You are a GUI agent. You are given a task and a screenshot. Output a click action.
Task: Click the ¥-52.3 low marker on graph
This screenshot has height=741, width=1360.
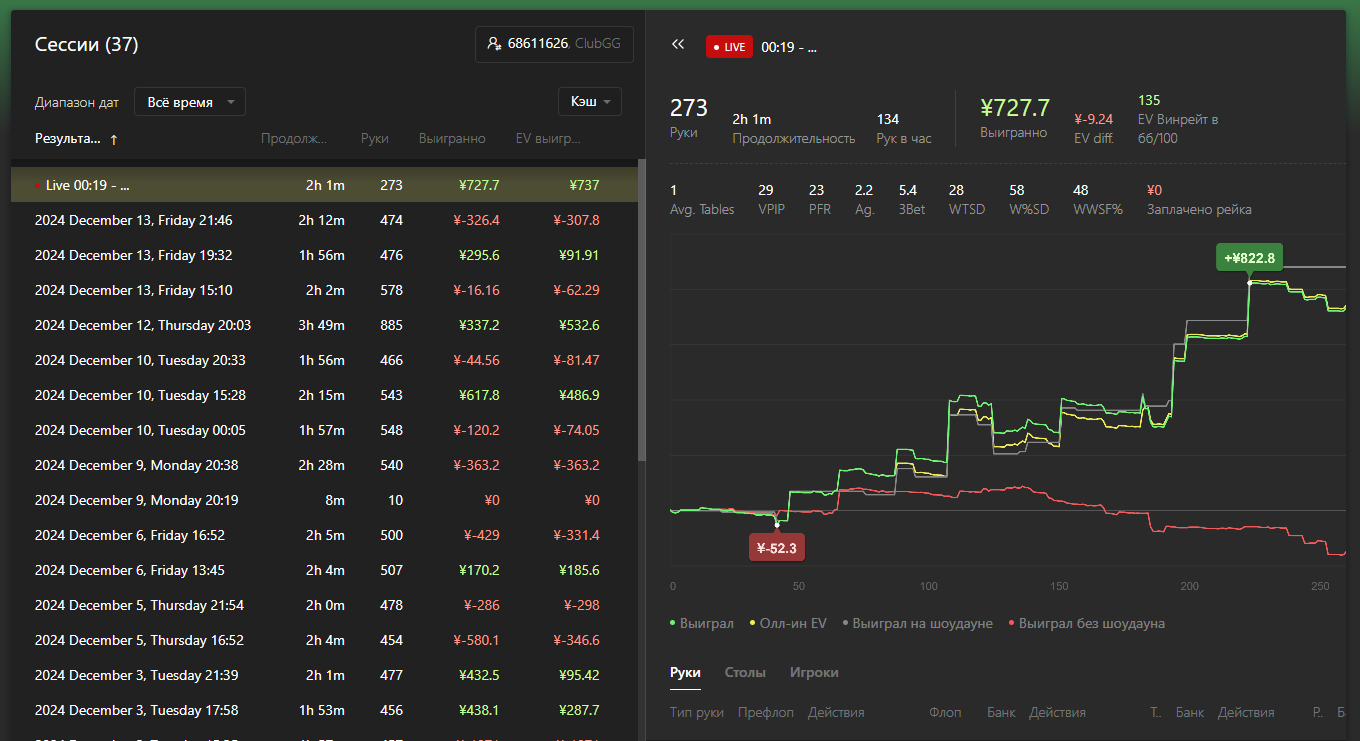(777, 548)
